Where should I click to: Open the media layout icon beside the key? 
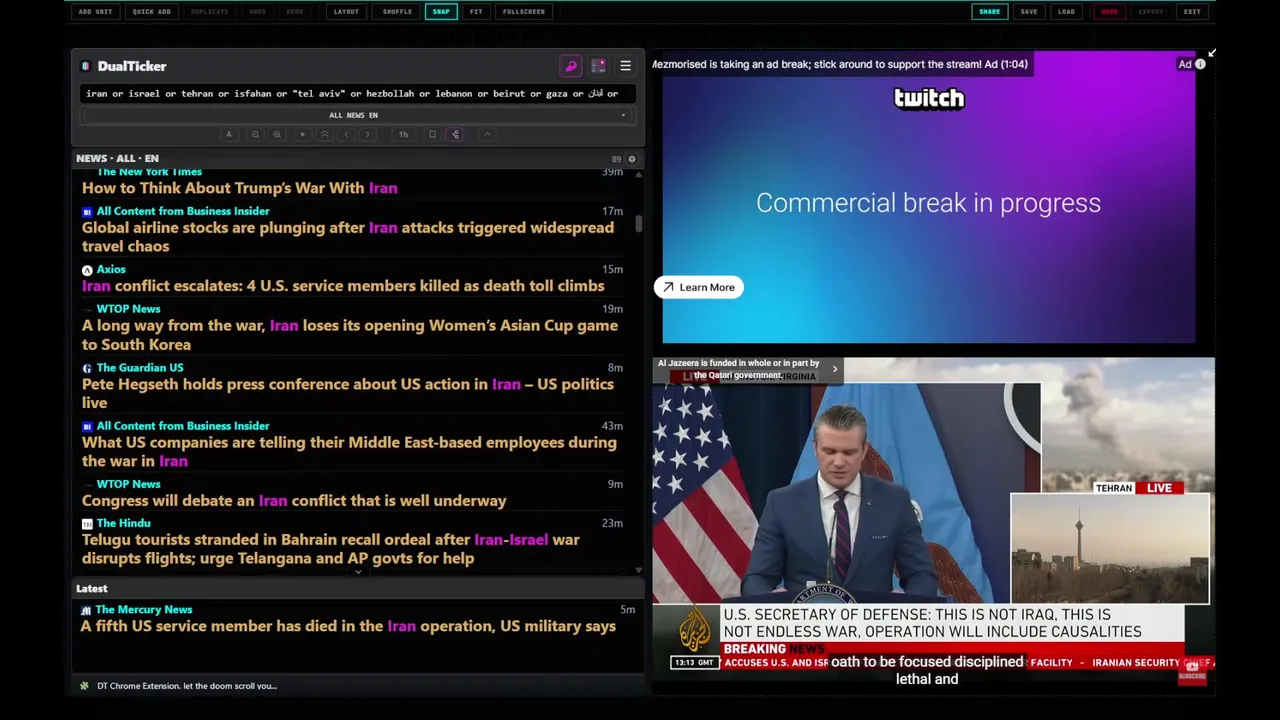[598, 66]
